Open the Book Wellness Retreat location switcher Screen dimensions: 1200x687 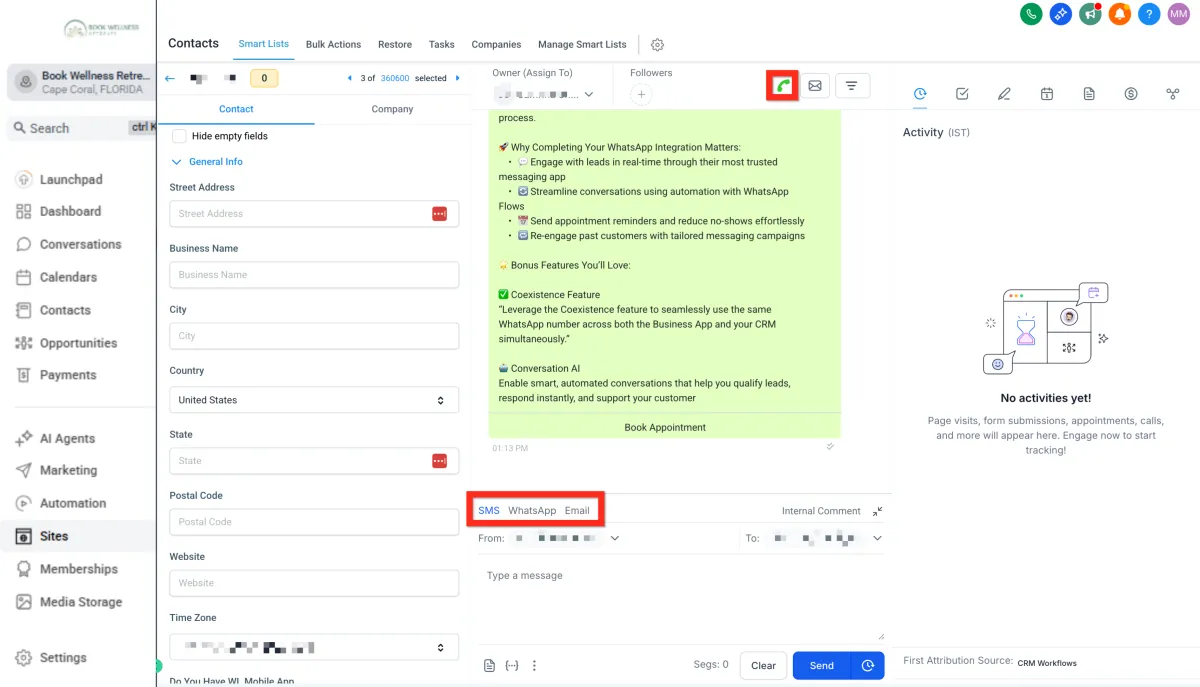tap(82, 82)
